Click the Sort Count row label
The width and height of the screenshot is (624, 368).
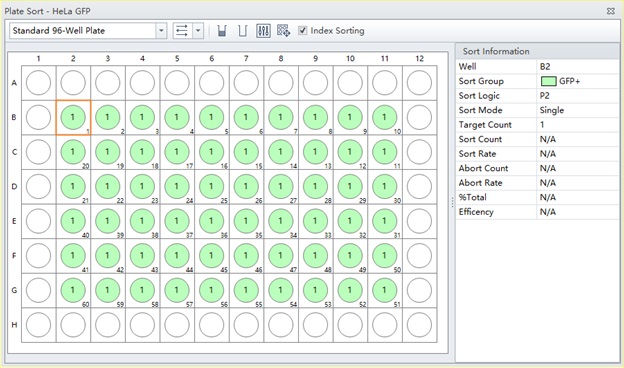480,139
